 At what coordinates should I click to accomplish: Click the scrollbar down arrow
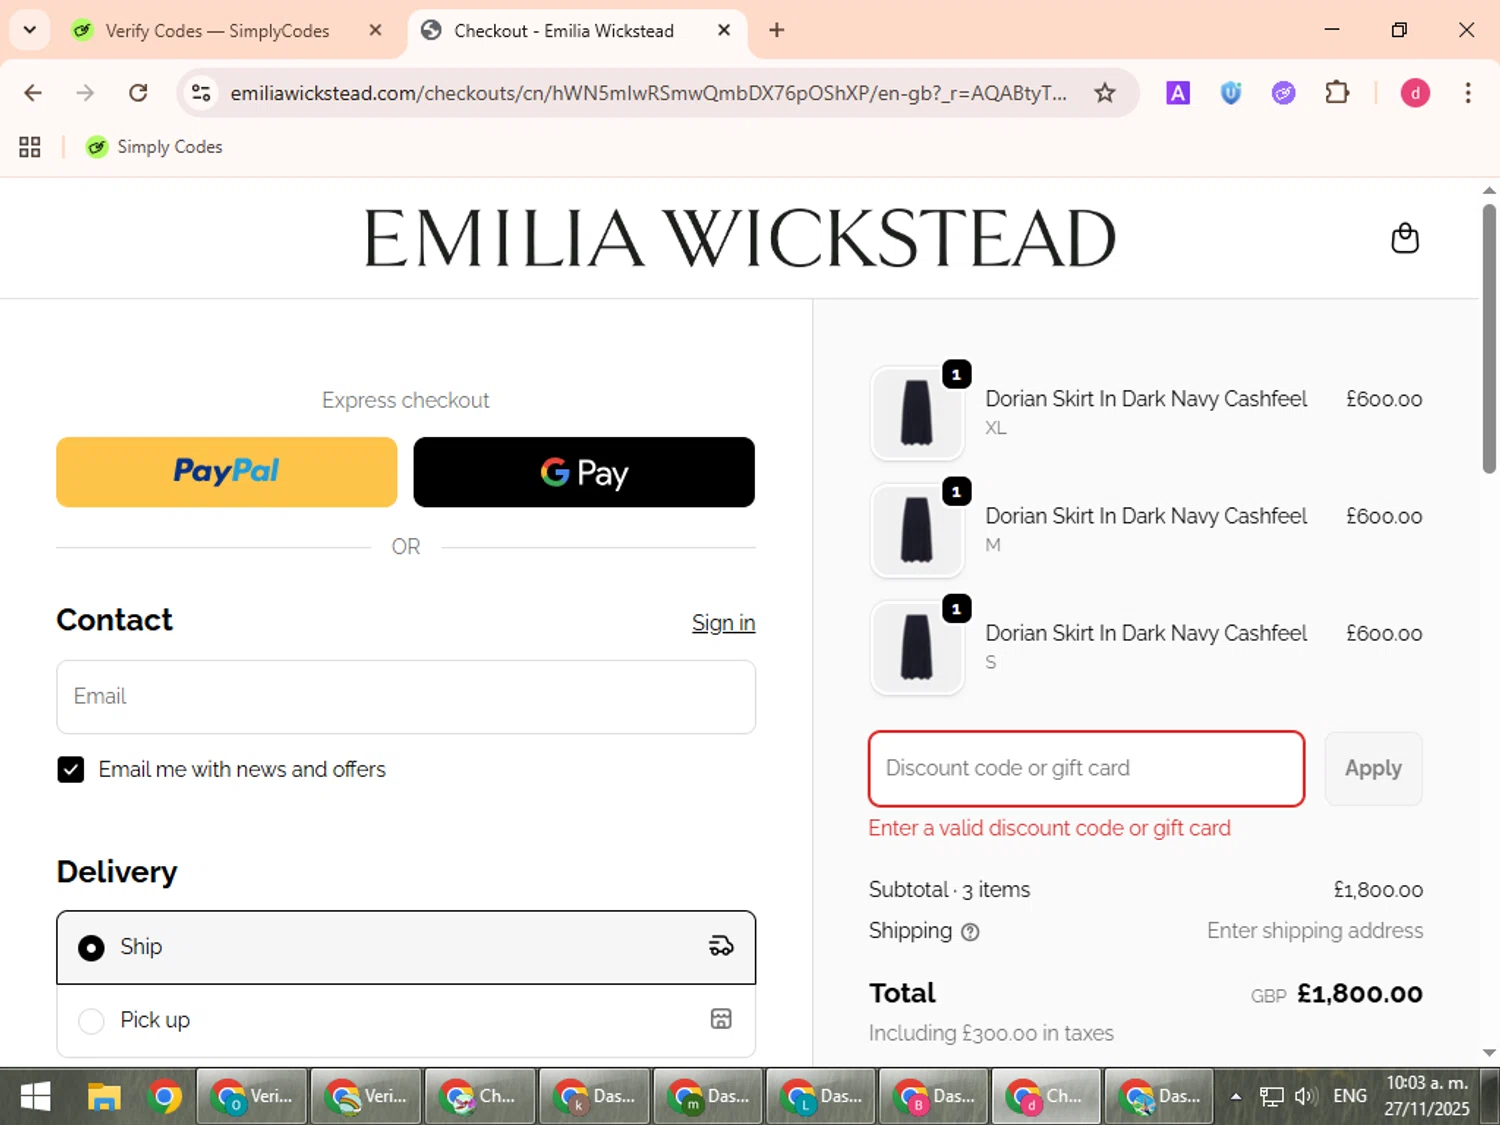pyautogui.click(x=1489, y=1052)
